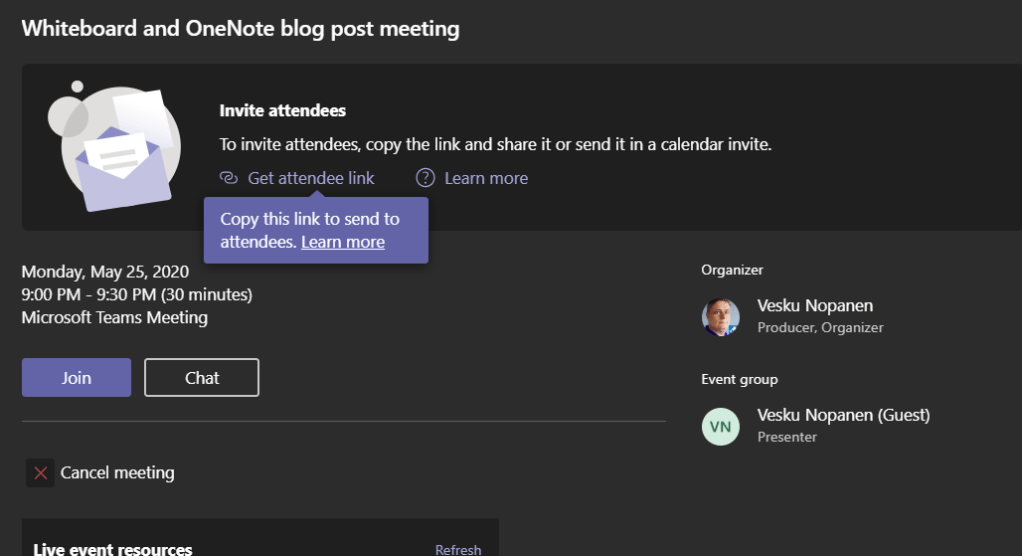Refresh the Live event resources
The height and width of the screenshot is (556, 1022).
(458, 549)
